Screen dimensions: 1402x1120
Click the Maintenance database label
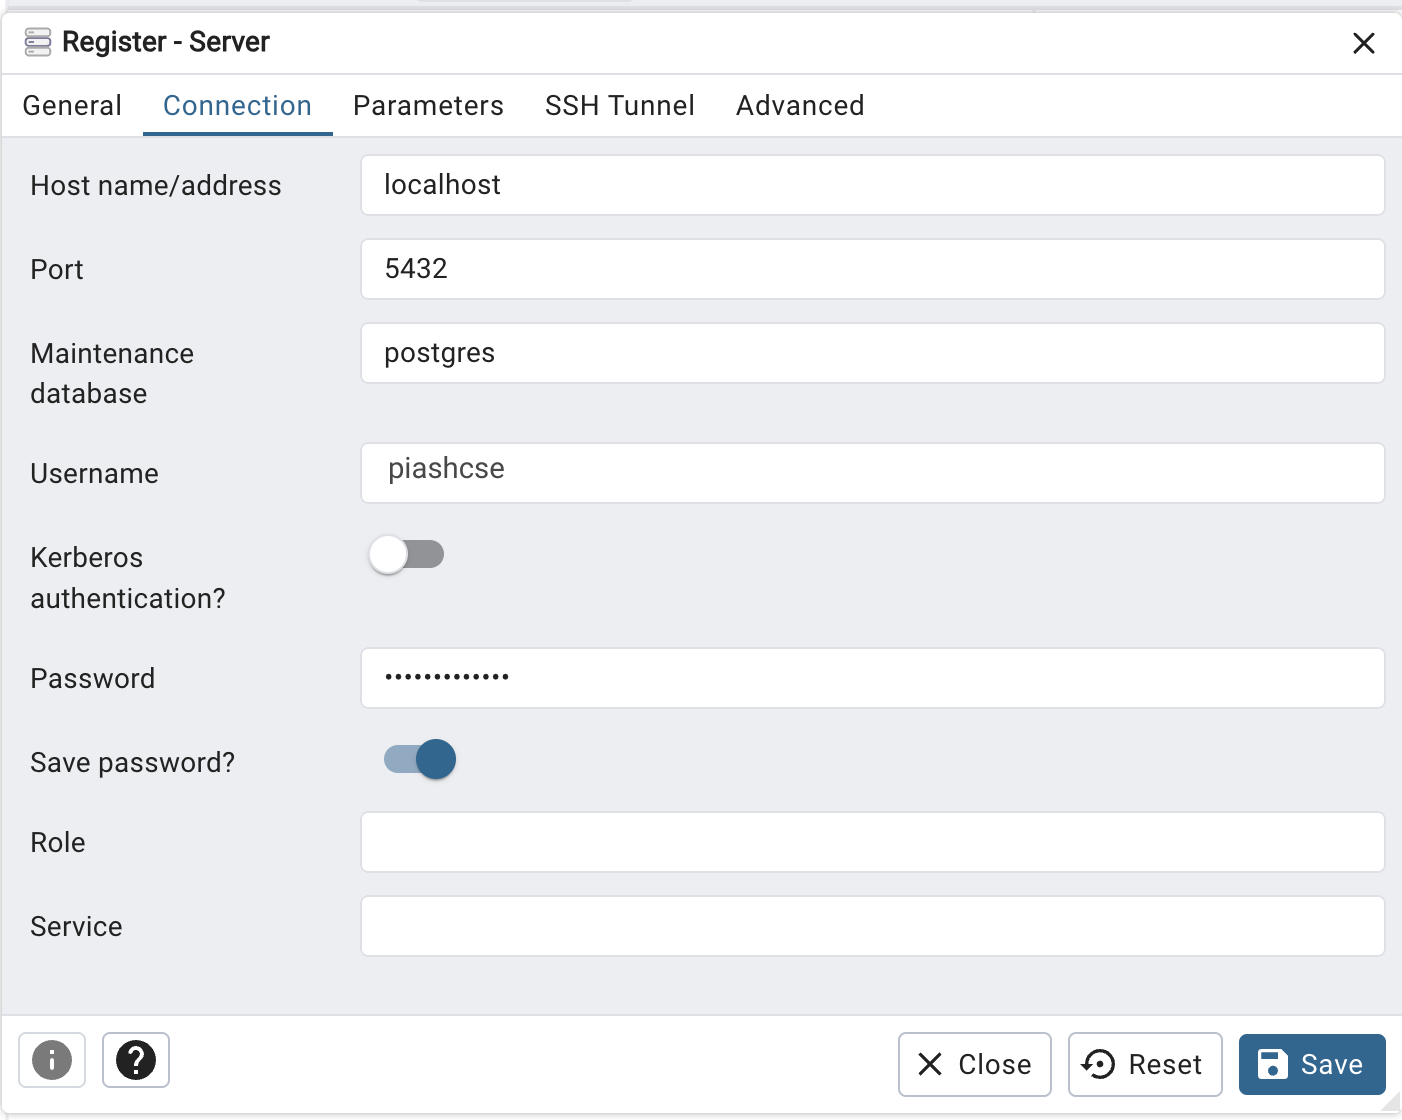pos(112,373)
